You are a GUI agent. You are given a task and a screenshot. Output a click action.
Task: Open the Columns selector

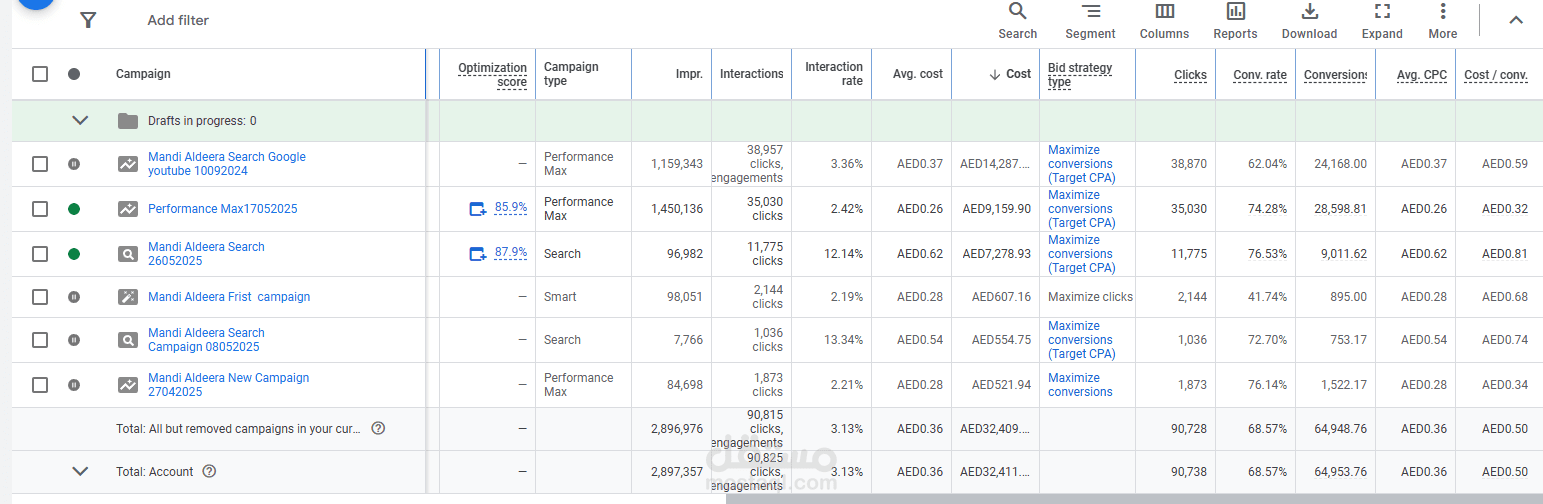[x=1164, y=20]
